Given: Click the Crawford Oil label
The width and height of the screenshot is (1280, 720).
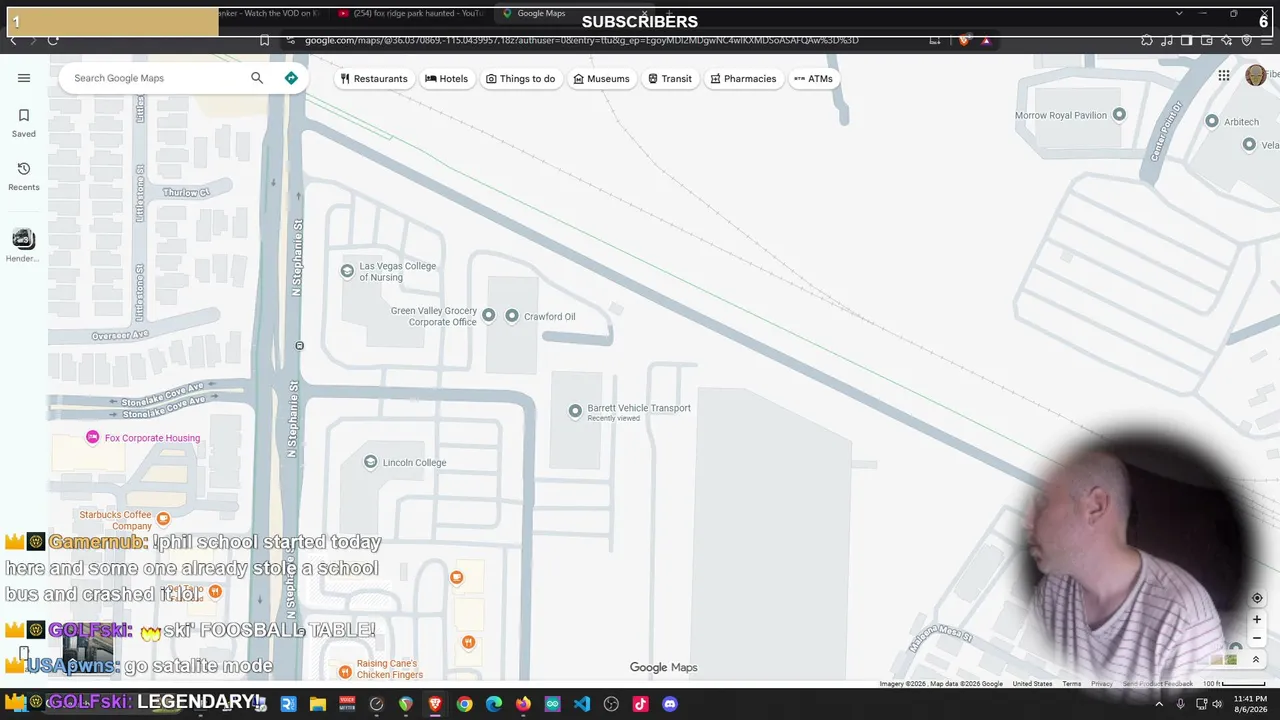Looking at the screenshot, I should point(550,317).
